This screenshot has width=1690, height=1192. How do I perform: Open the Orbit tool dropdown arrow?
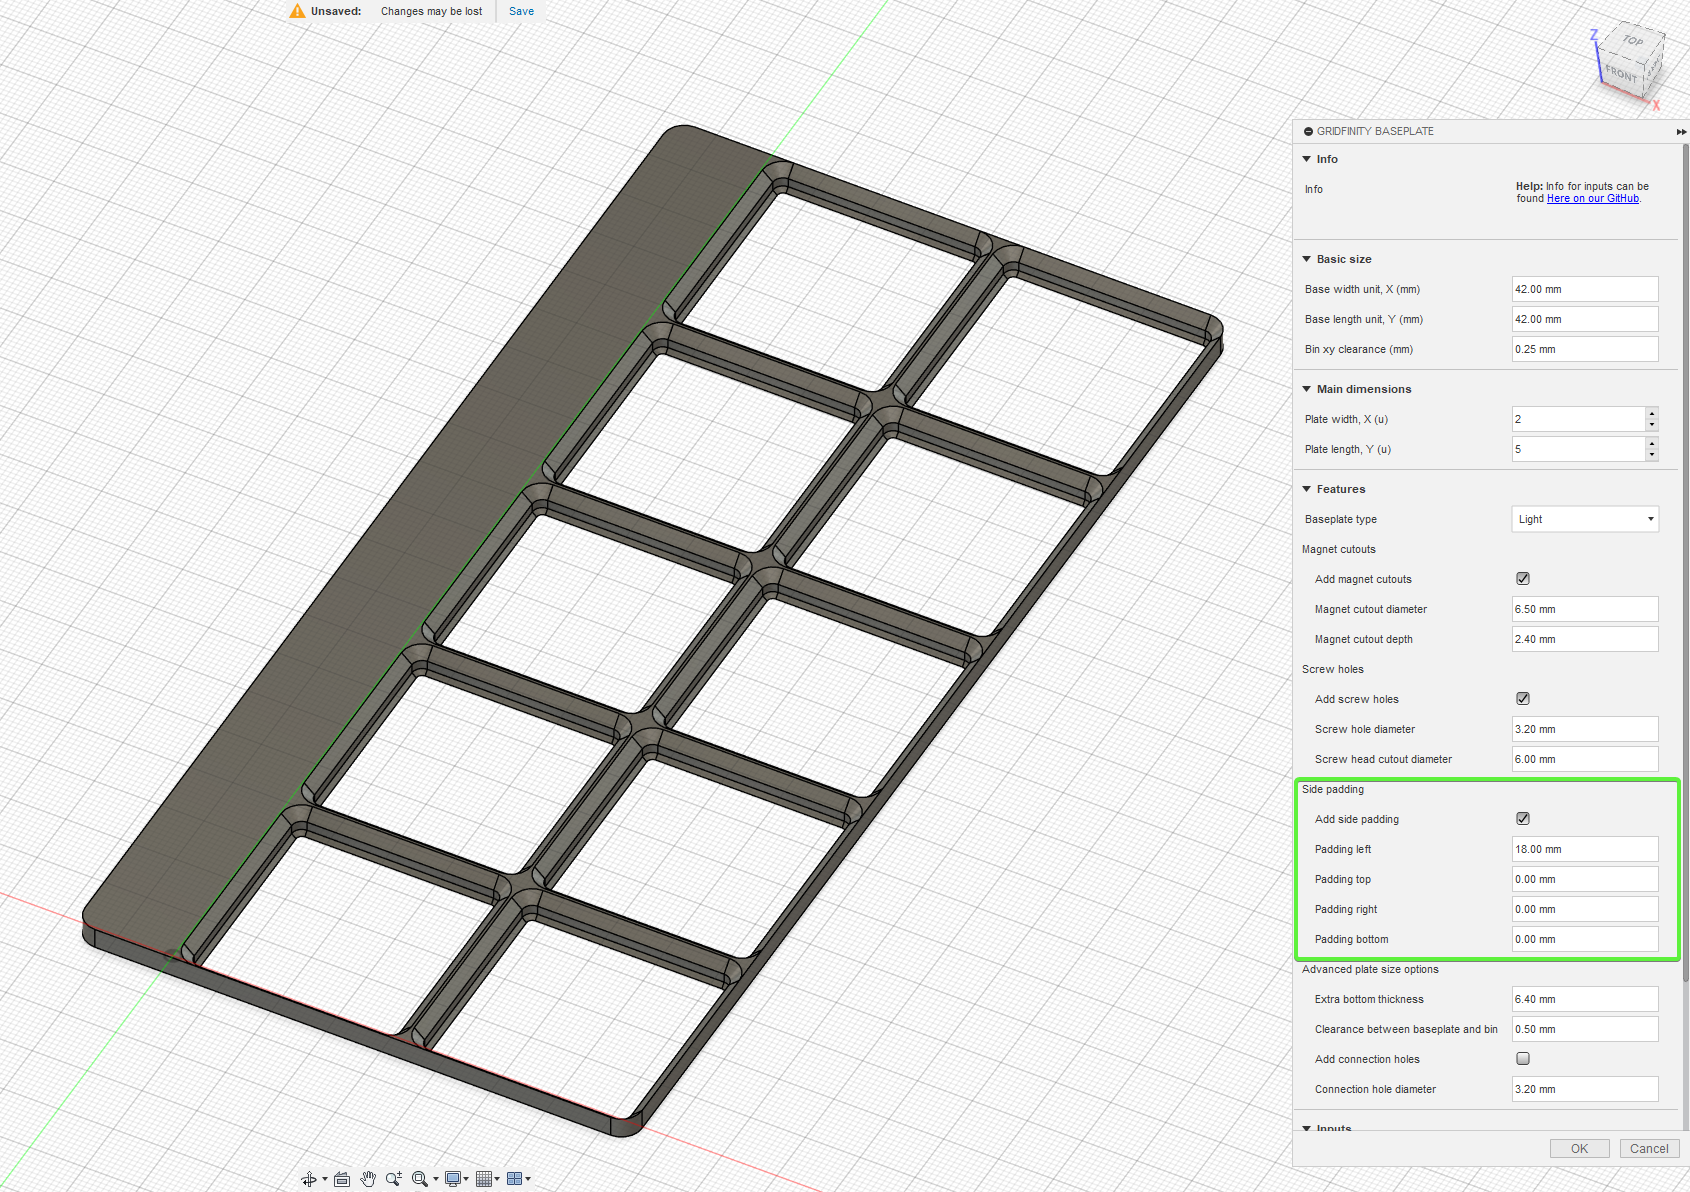tap(325, 1180)
